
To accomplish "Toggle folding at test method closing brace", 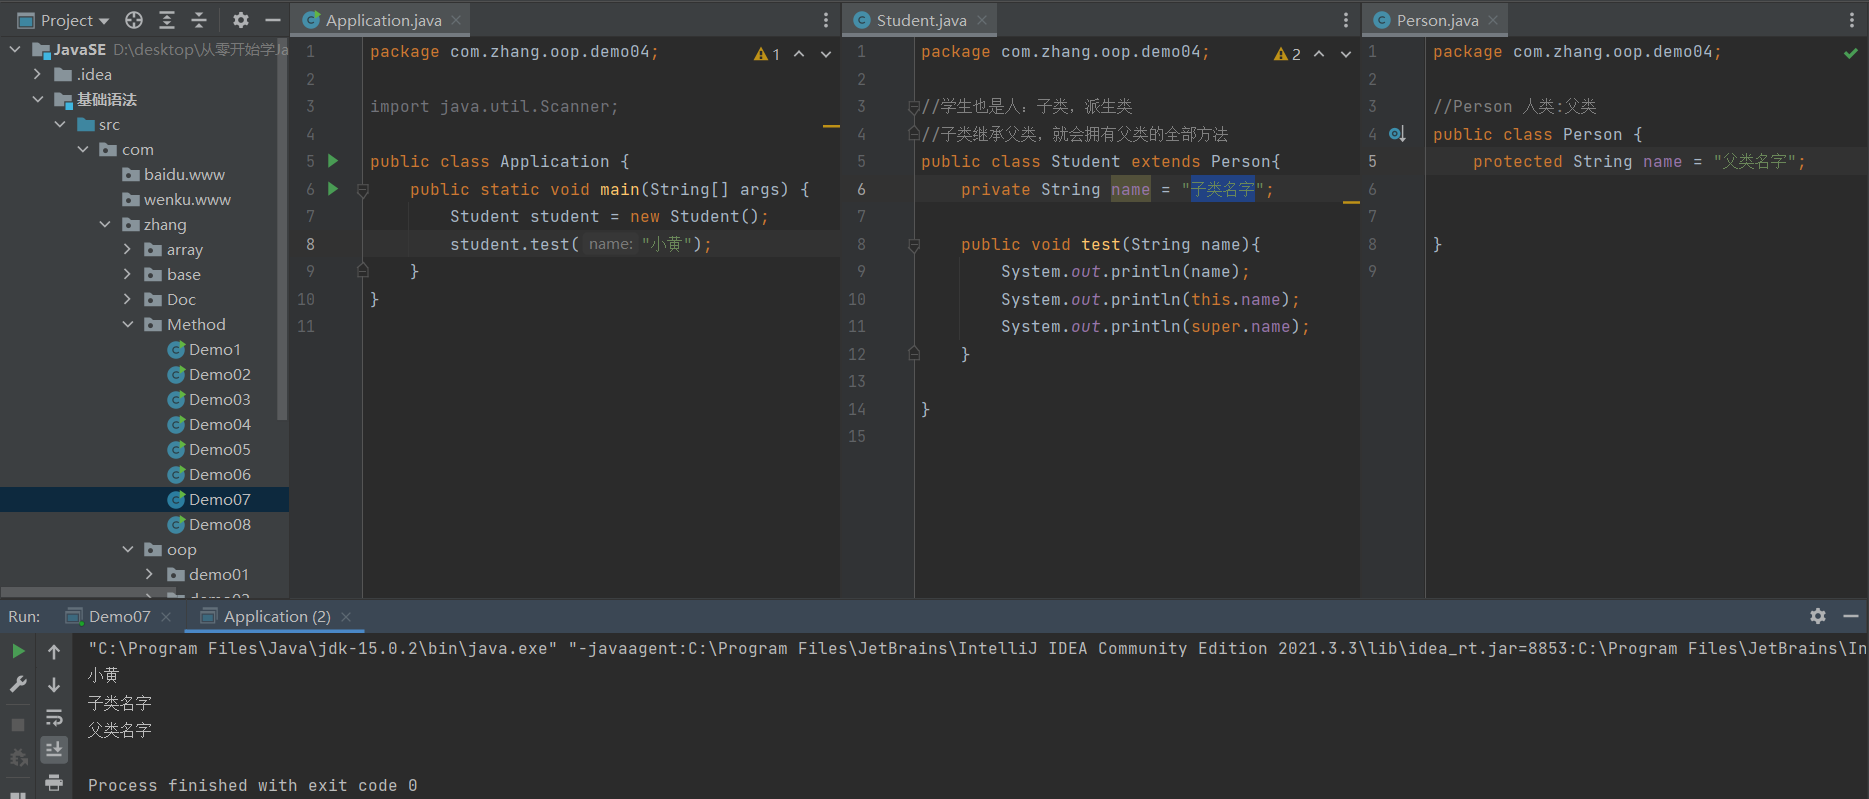I will coord(913,354).
